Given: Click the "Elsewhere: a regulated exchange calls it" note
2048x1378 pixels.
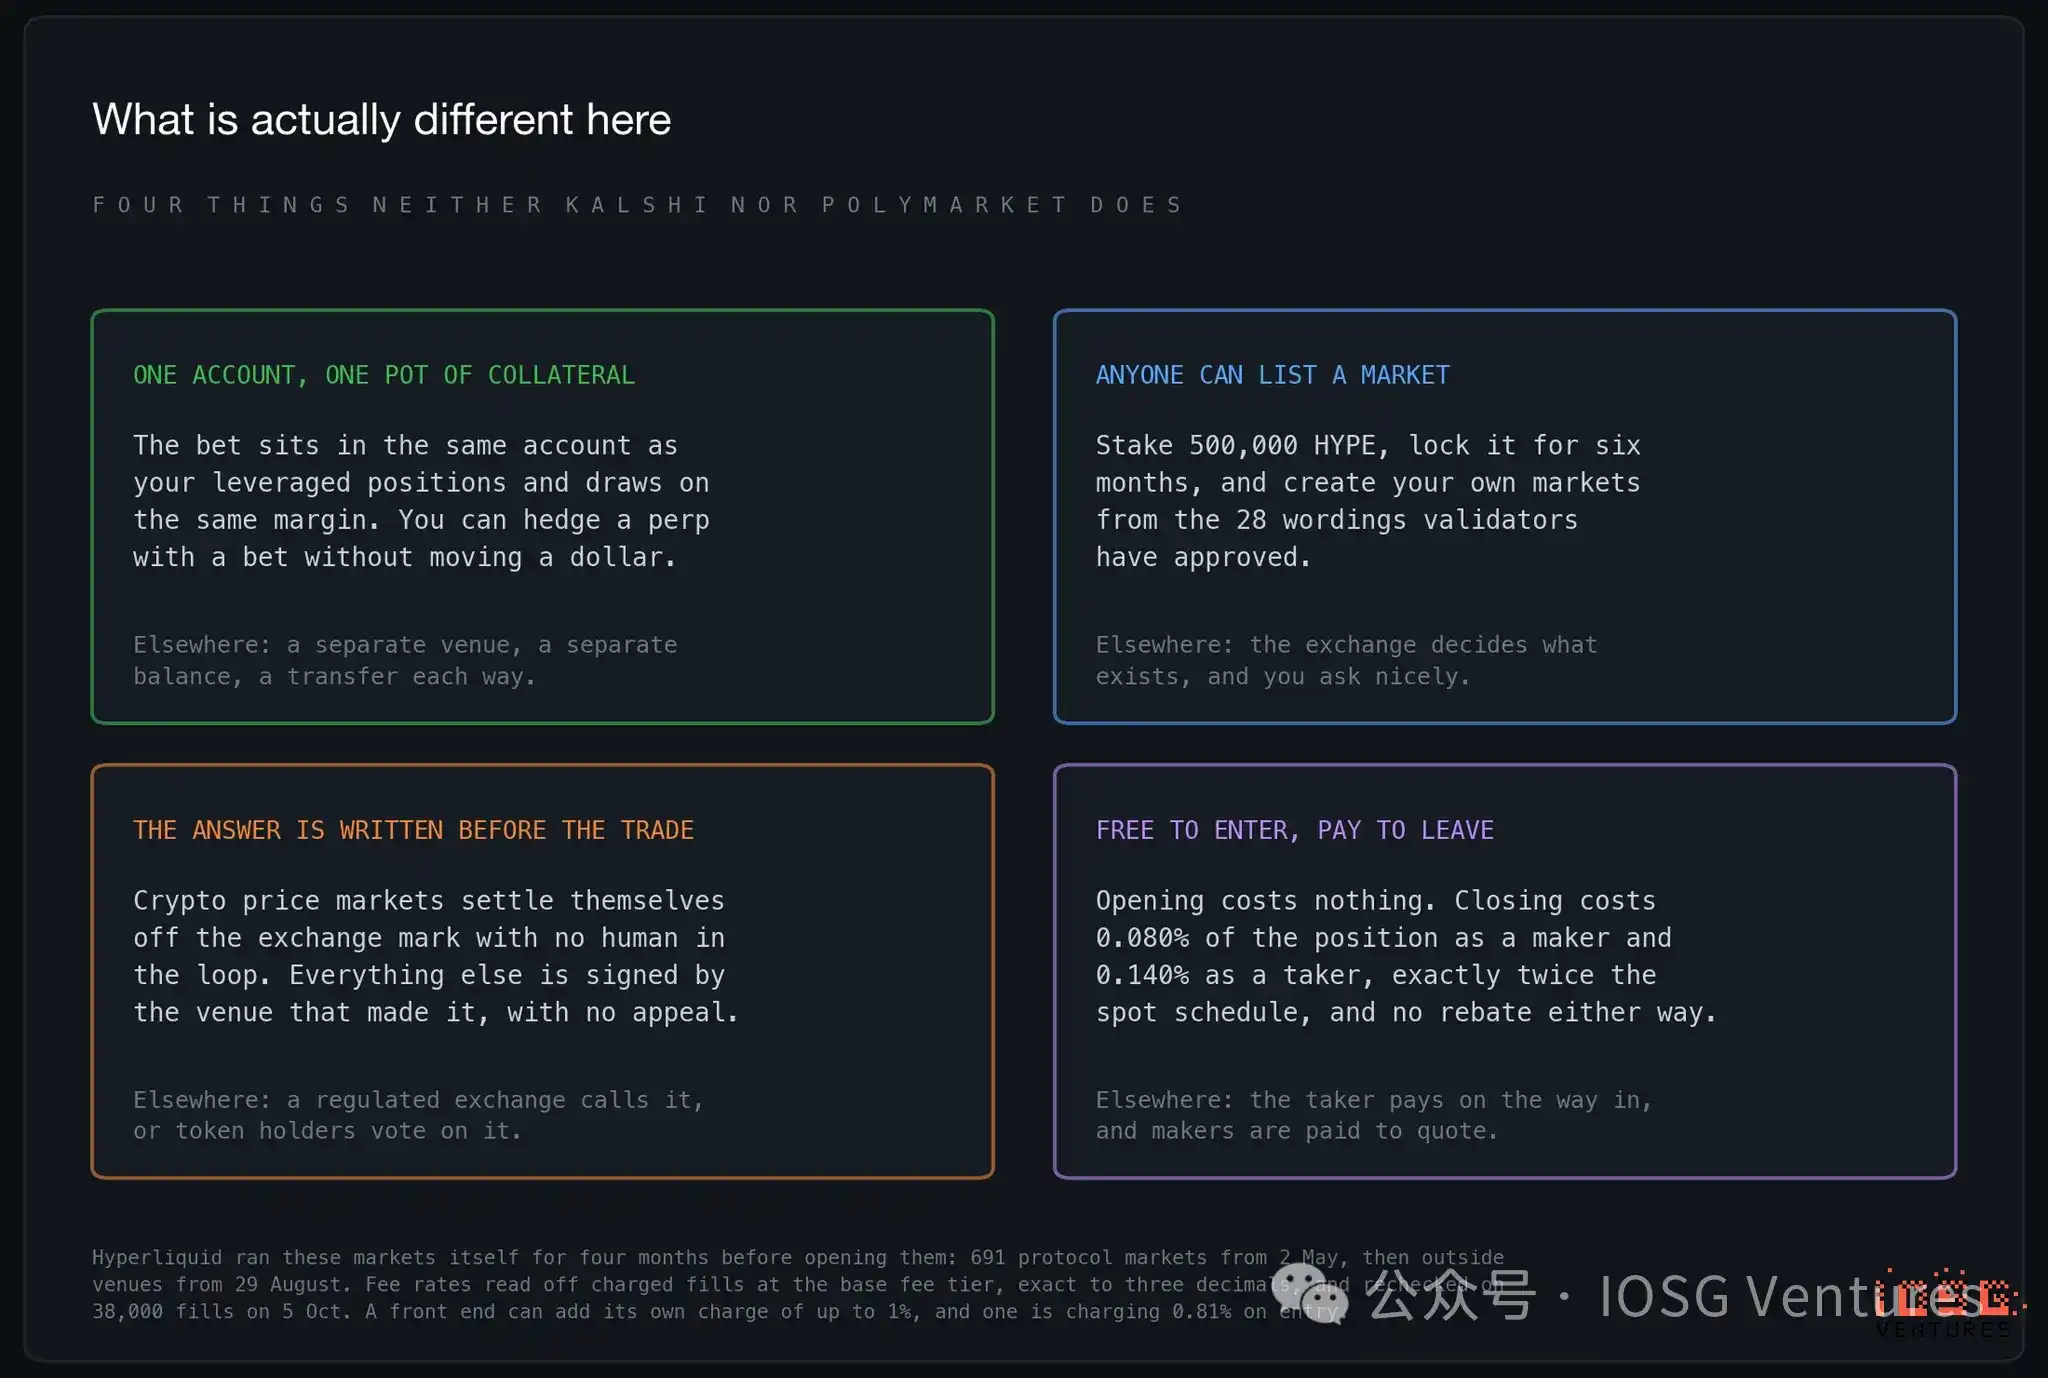Looking at the screenshot, I should click(418, 1115).
